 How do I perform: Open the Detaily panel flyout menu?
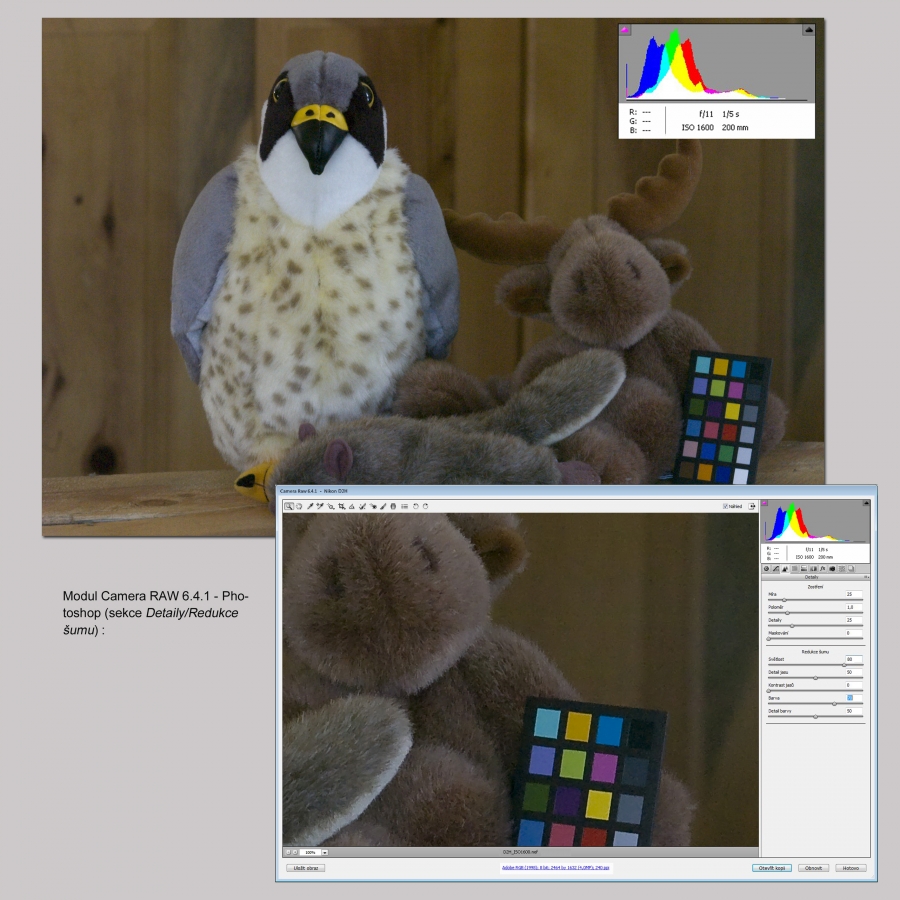tap(866, 577)
